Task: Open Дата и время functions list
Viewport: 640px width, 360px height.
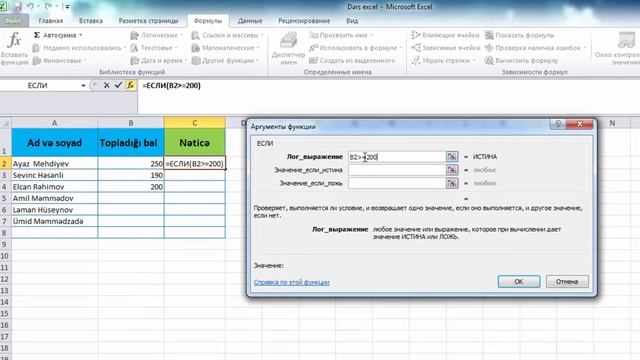Action: click(x=158, y=60)
